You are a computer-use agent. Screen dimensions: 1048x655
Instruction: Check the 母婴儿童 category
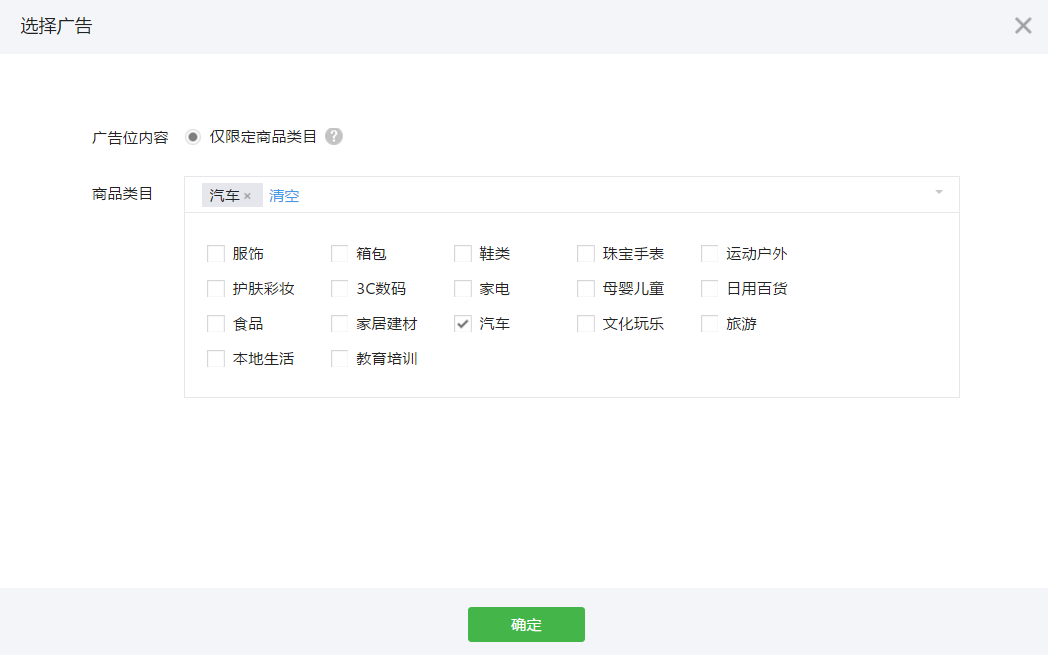point(586,289)
